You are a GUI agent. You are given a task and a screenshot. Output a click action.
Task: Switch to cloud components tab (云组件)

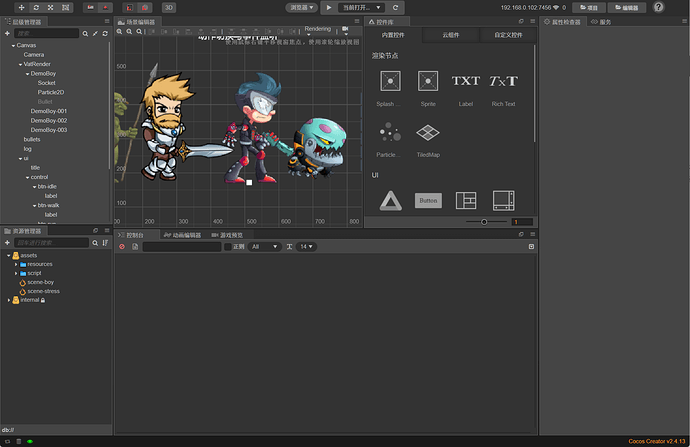(451, 35)
